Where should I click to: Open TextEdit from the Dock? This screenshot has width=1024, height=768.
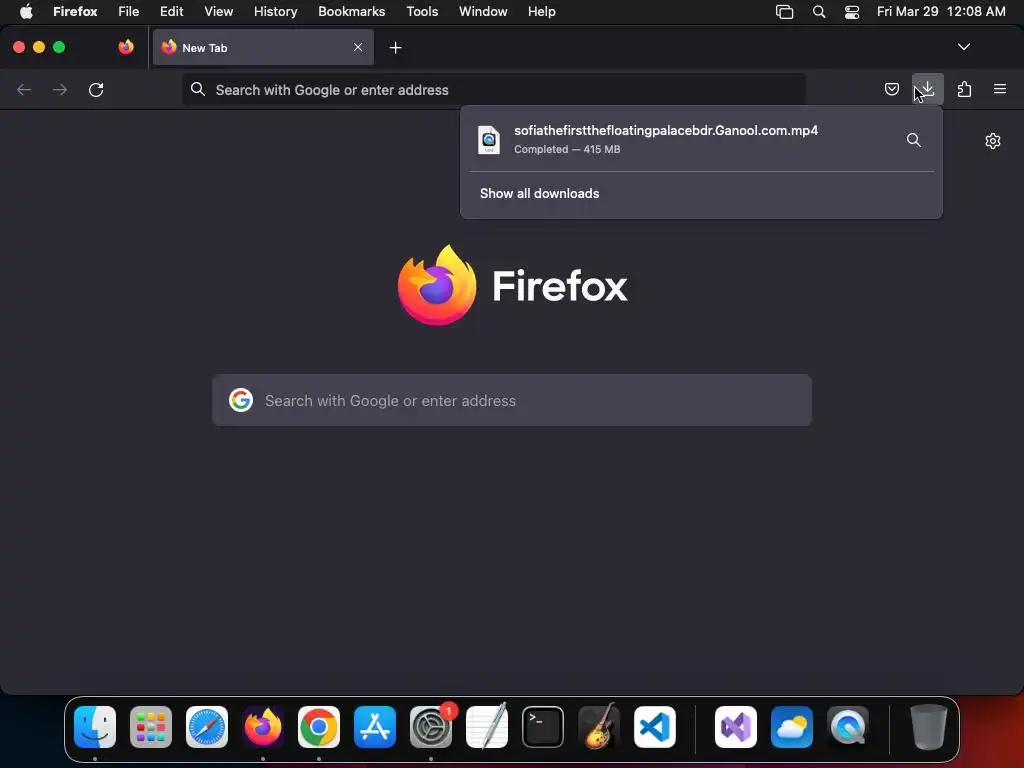tap(487, 726)
